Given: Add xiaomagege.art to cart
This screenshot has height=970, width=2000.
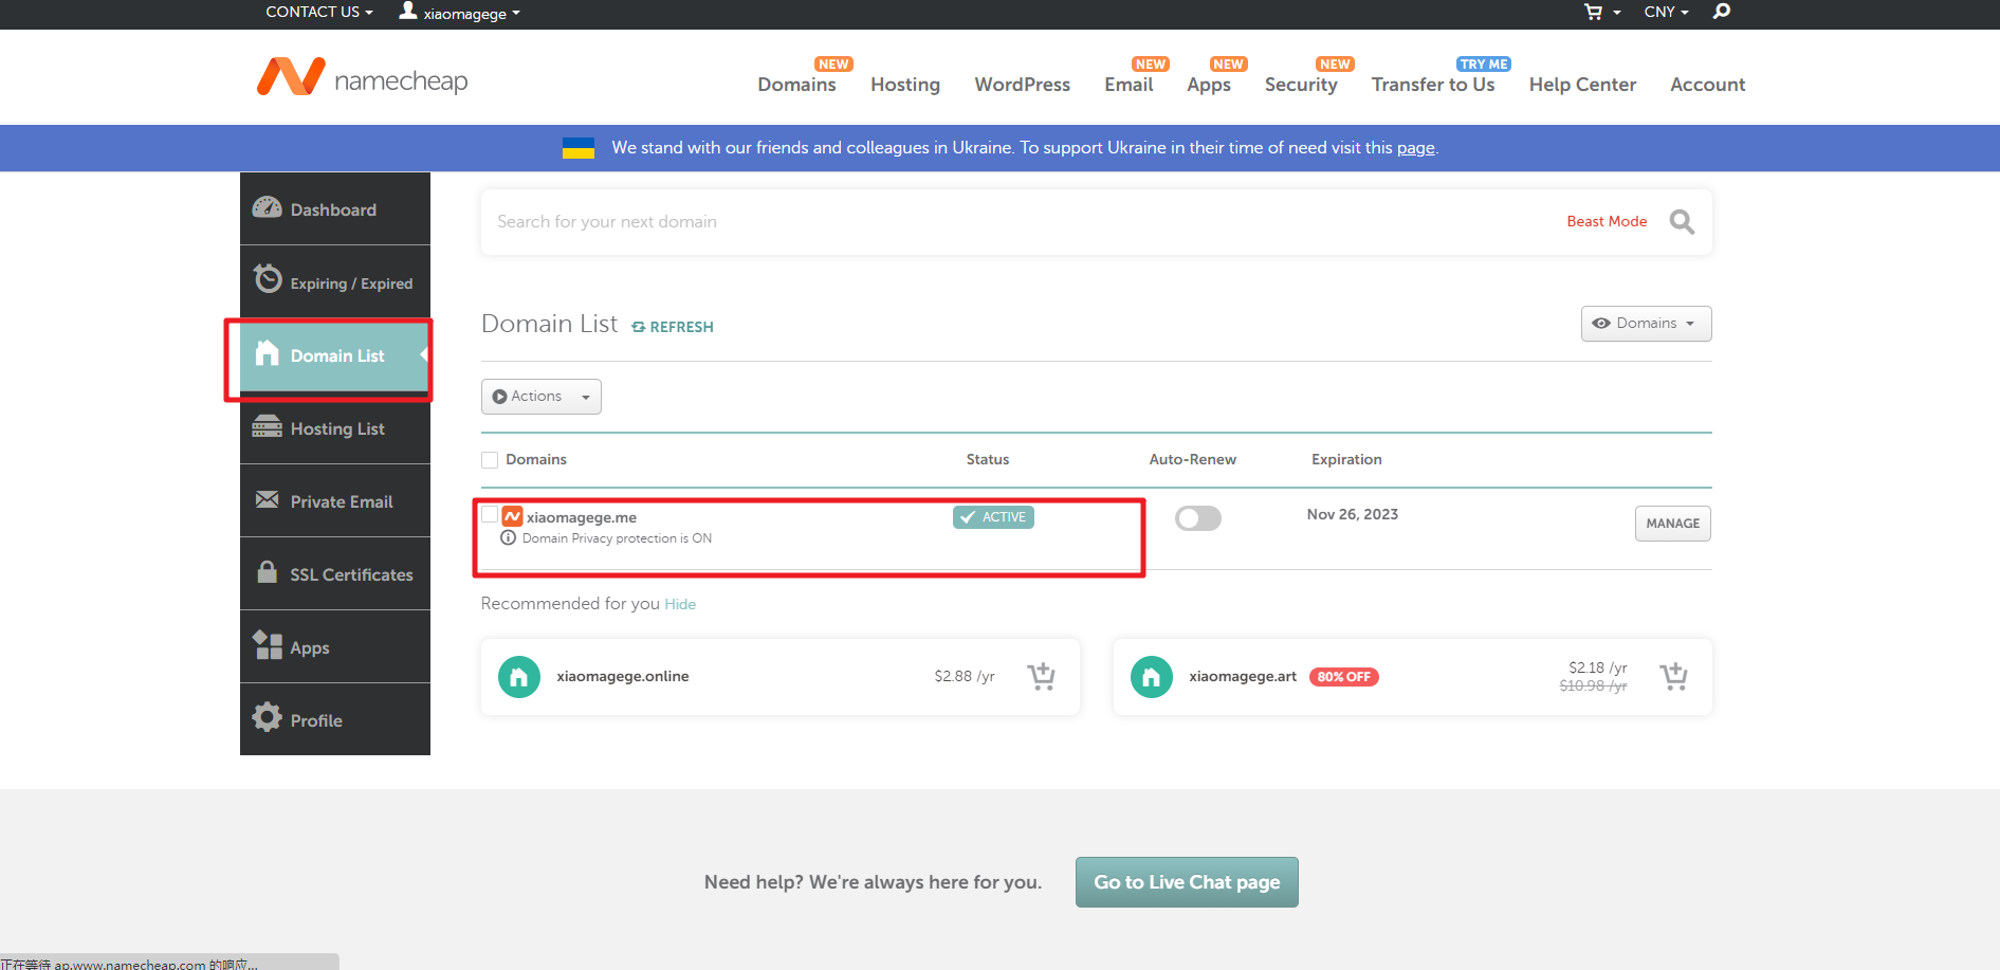Looking at the screenshot, I should click(x=1673, y=677).
